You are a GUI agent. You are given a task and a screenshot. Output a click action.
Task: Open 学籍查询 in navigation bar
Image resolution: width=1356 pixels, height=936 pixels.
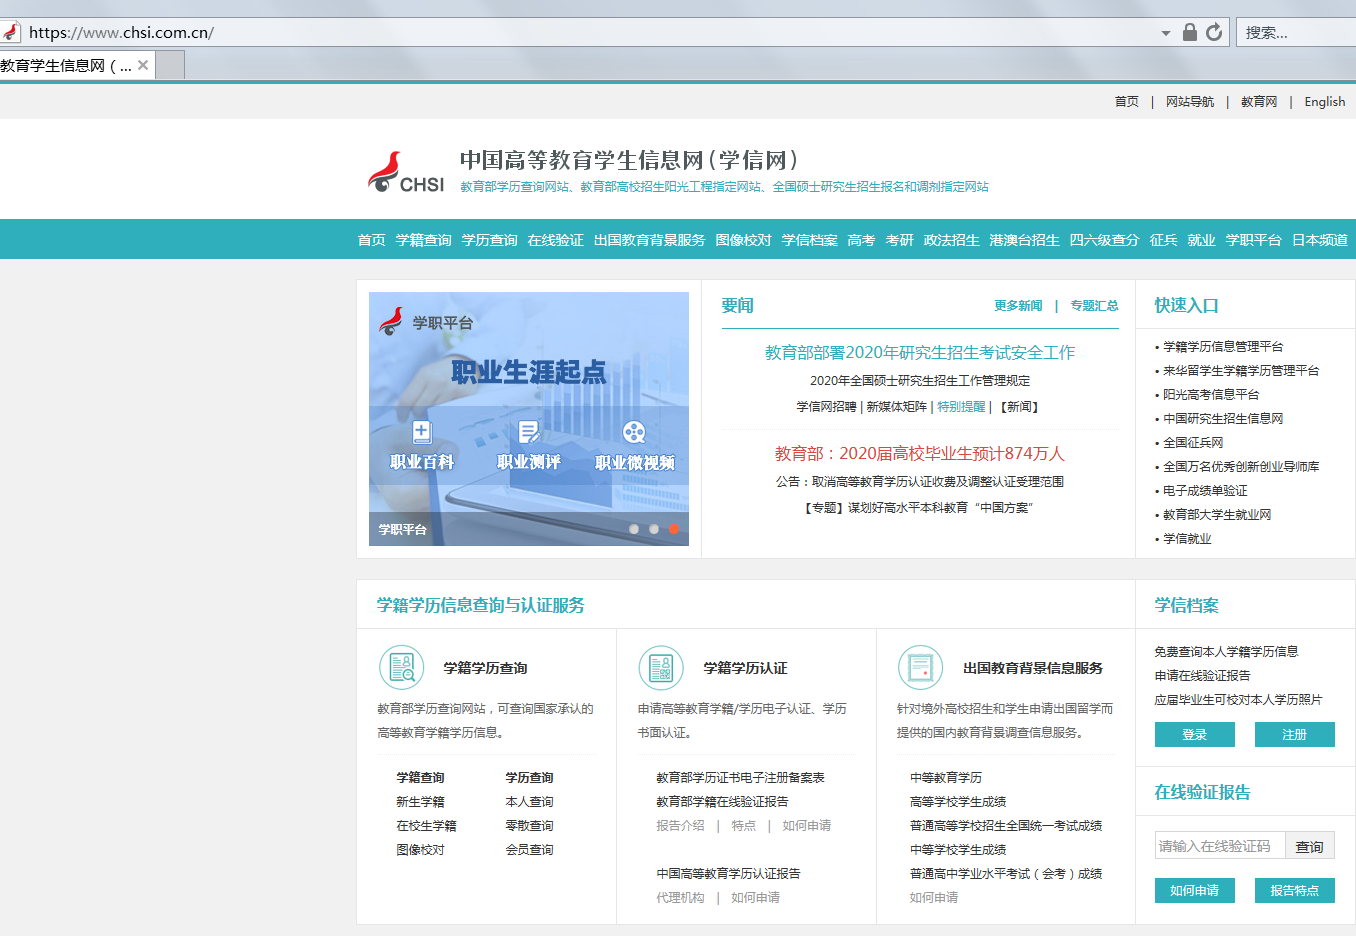tap(424, 240)
